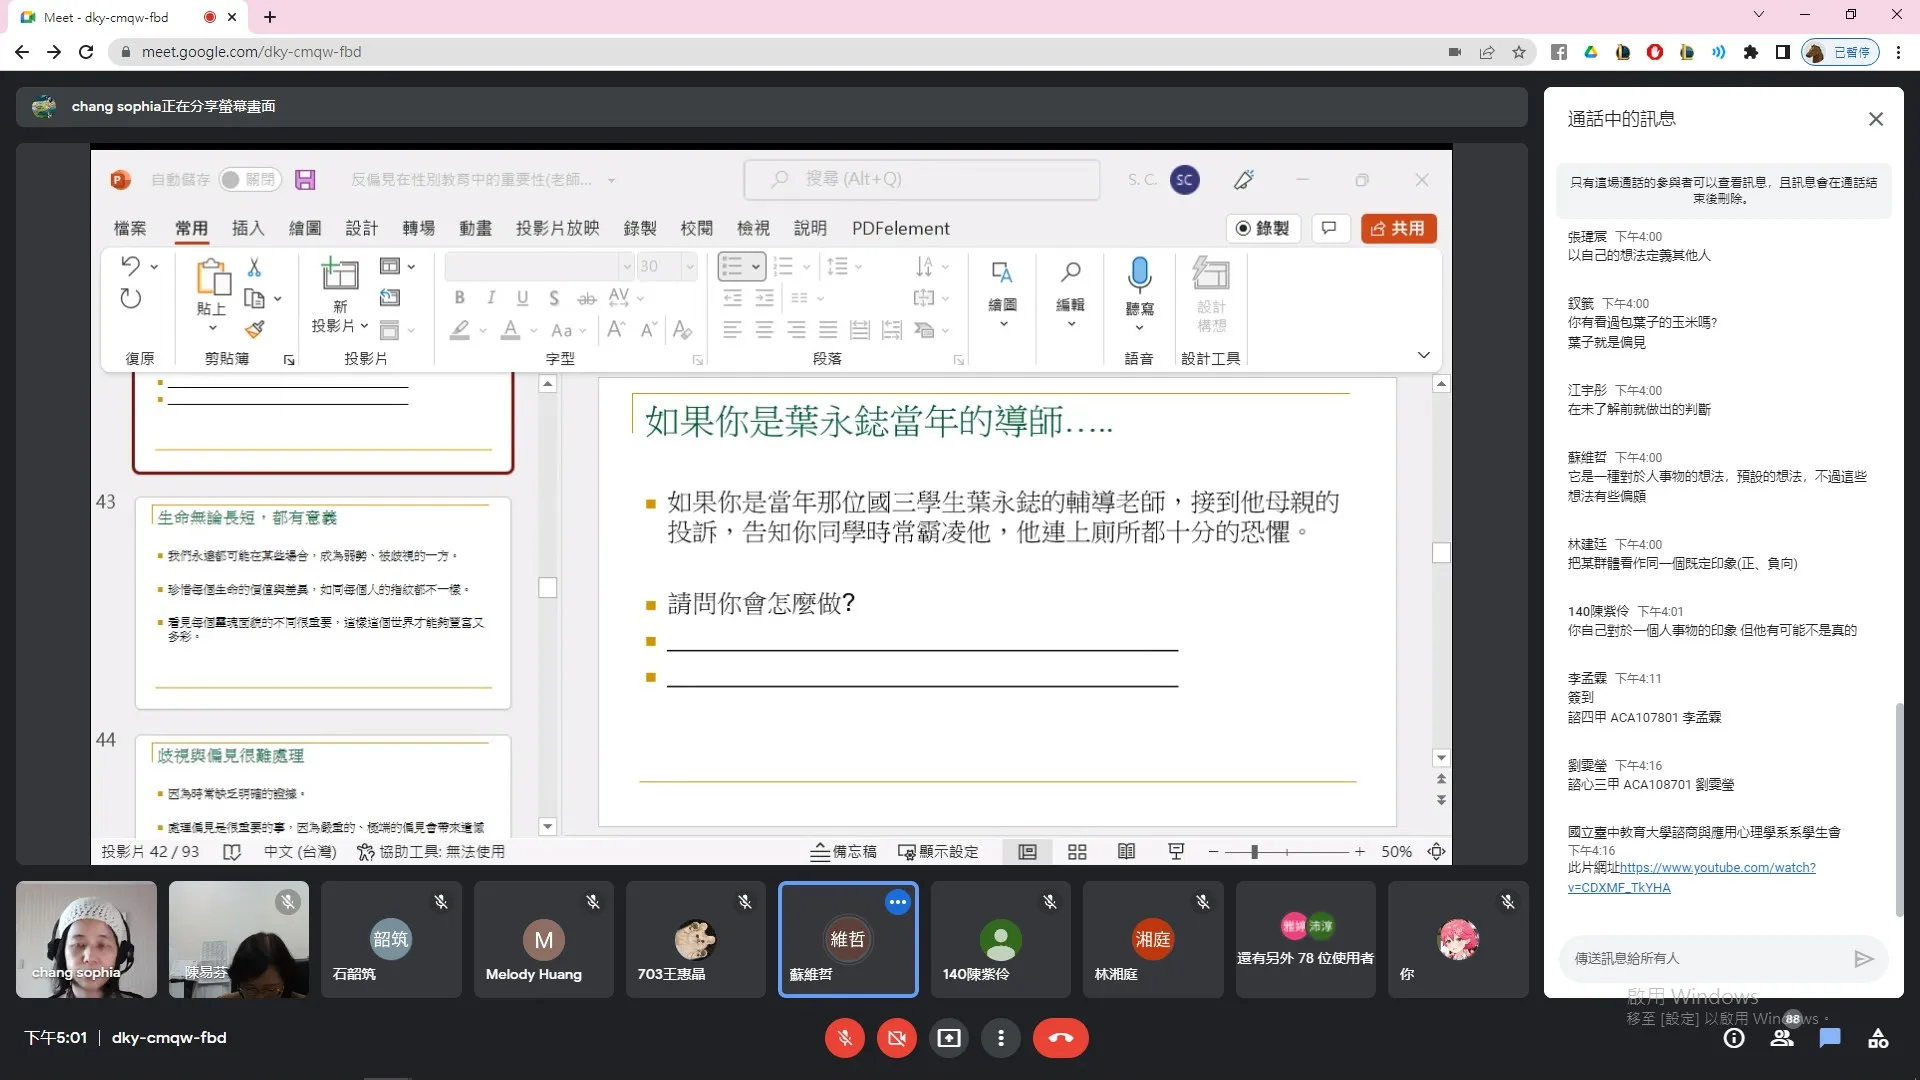Viewport: 1920px width, 1080px height.
Task: Expand the font size 30 dropdown
Action: [689, 266]
